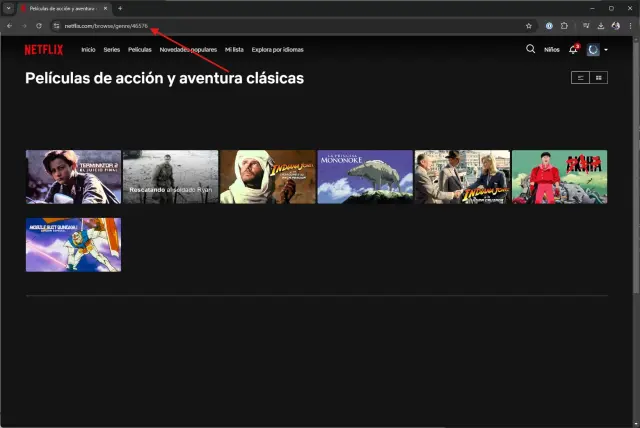
Task: Open the browser extensions puzzle icon
Action: pos(564,25)
